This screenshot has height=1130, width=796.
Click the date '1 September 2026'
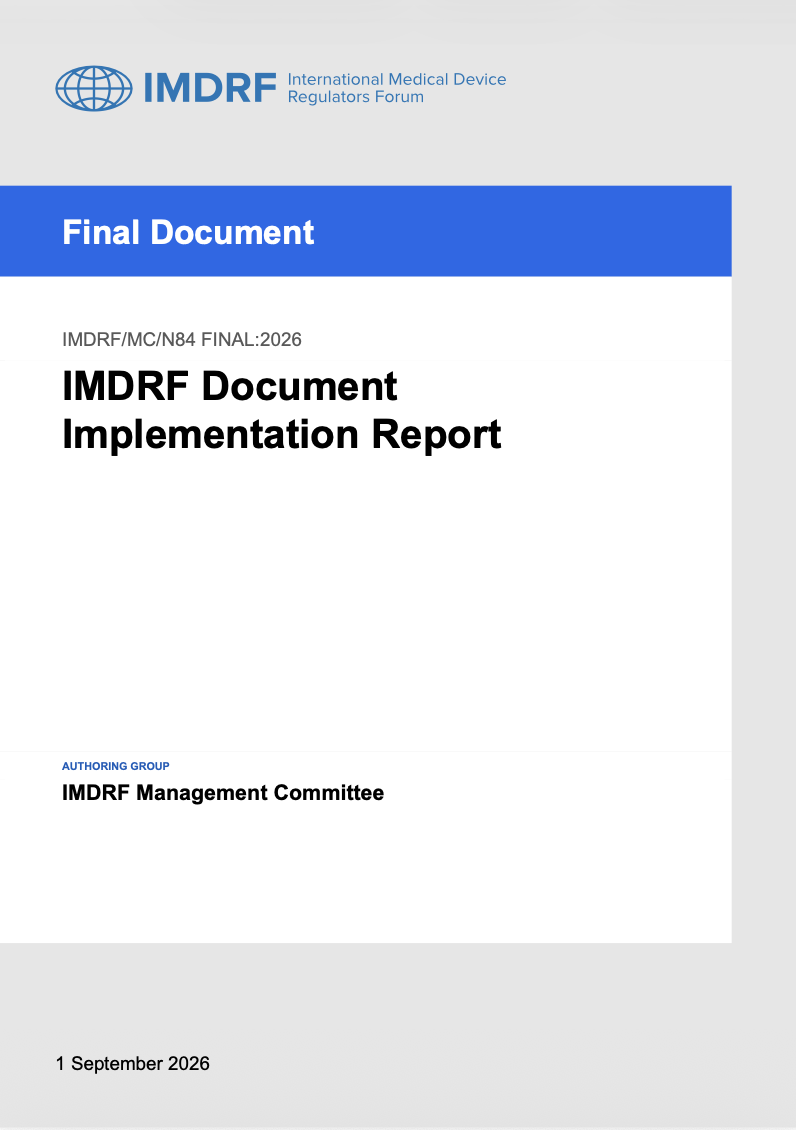[x=133, y=1064]
